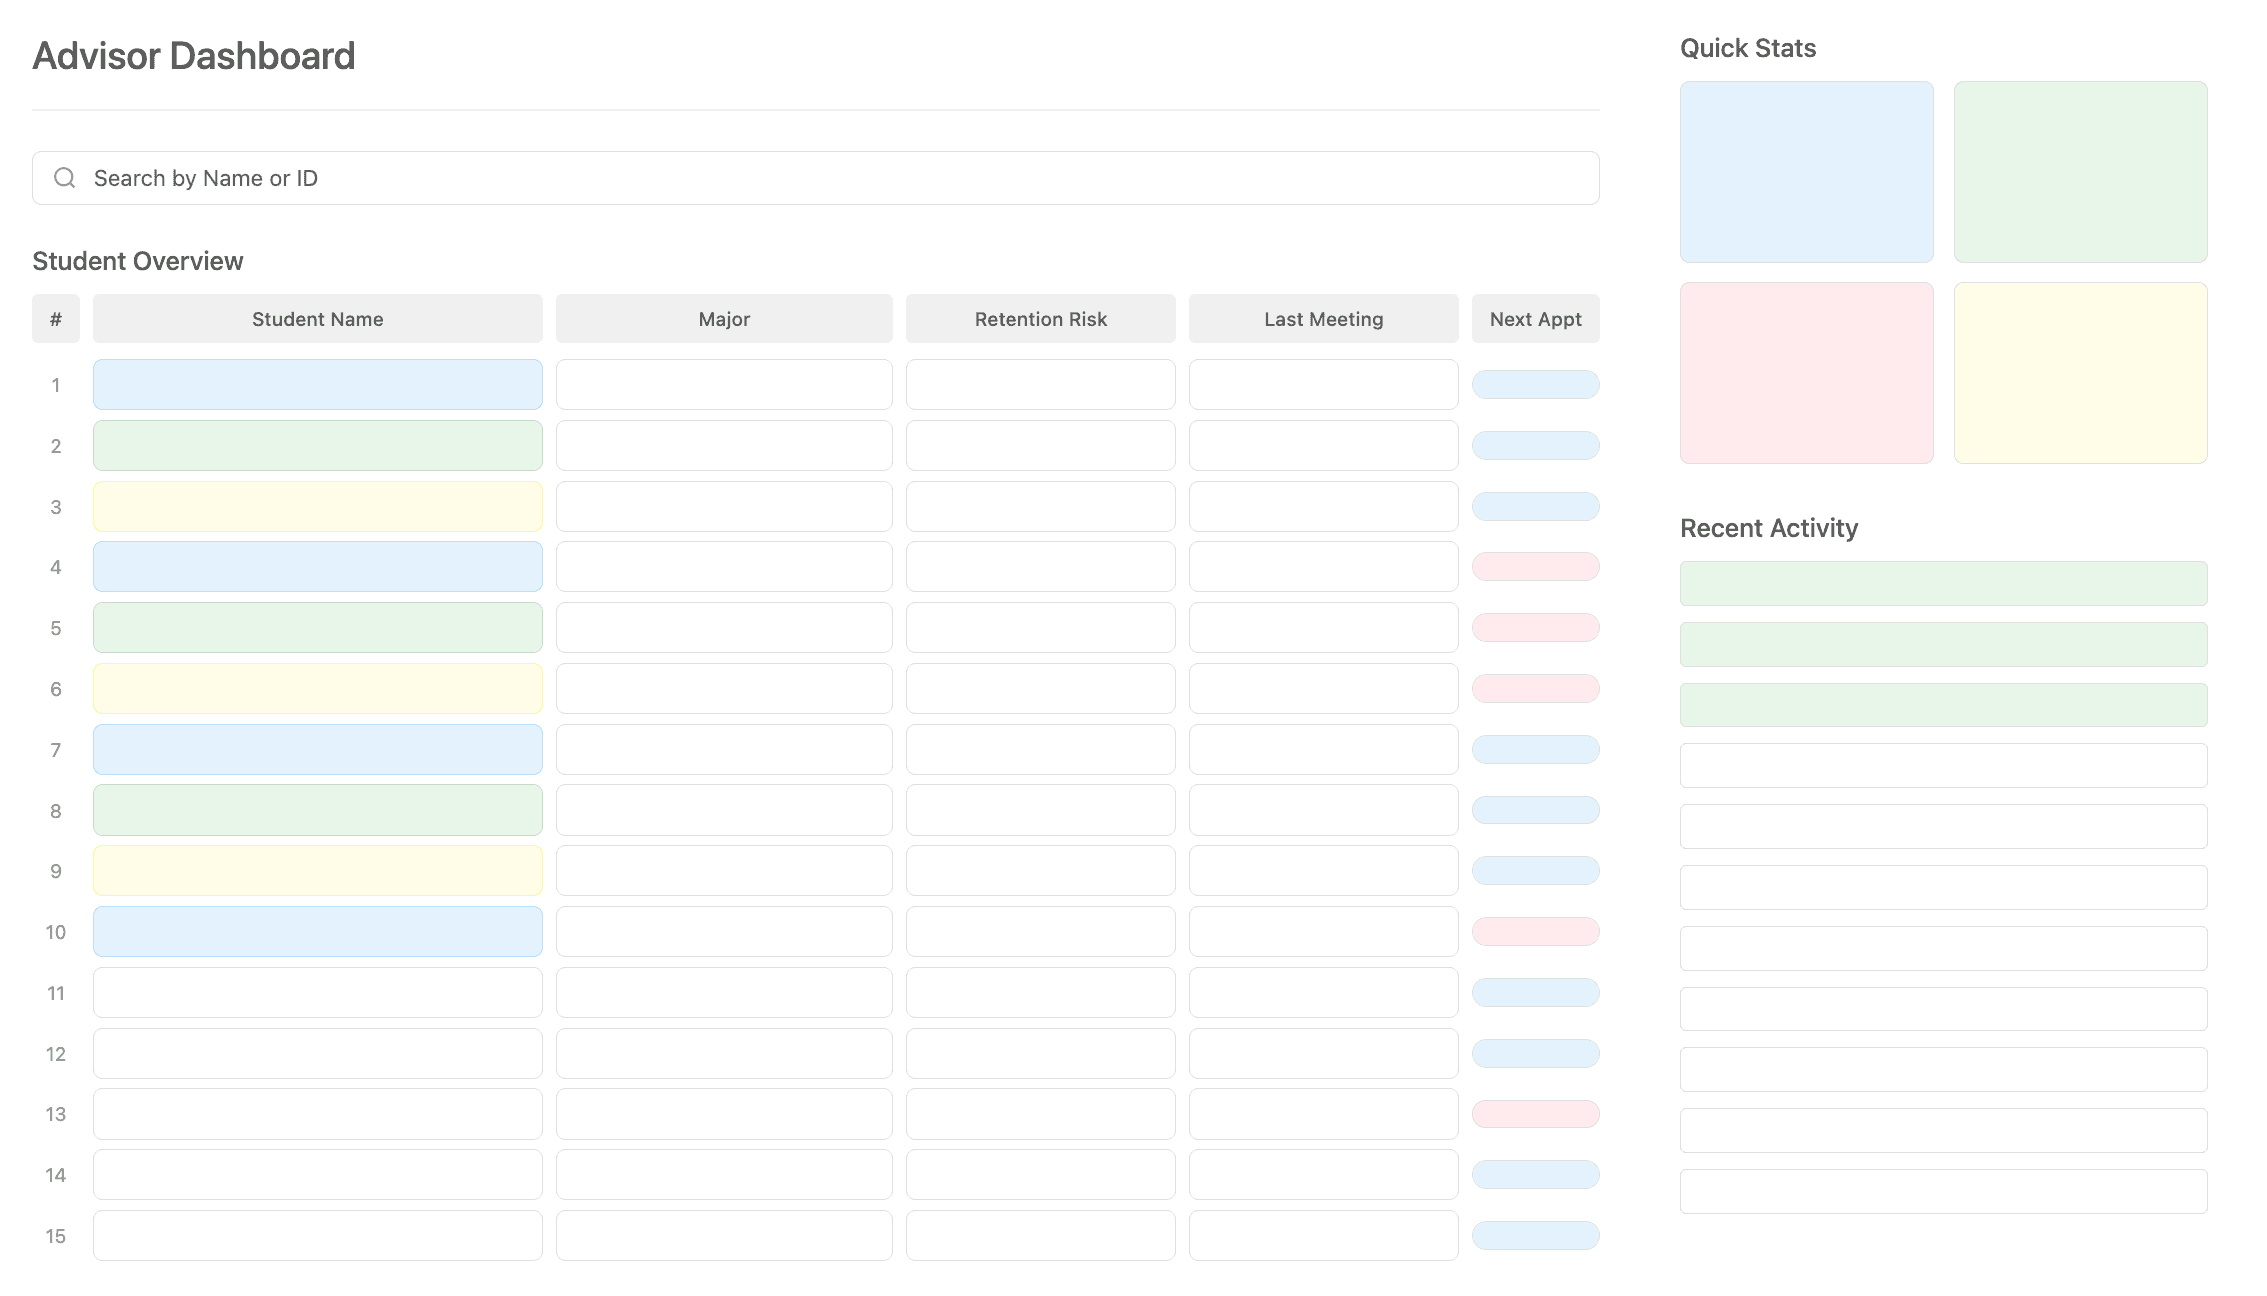
Task: Click the pink Next Appt pill in row 4
Action: tap(1535, 566)
